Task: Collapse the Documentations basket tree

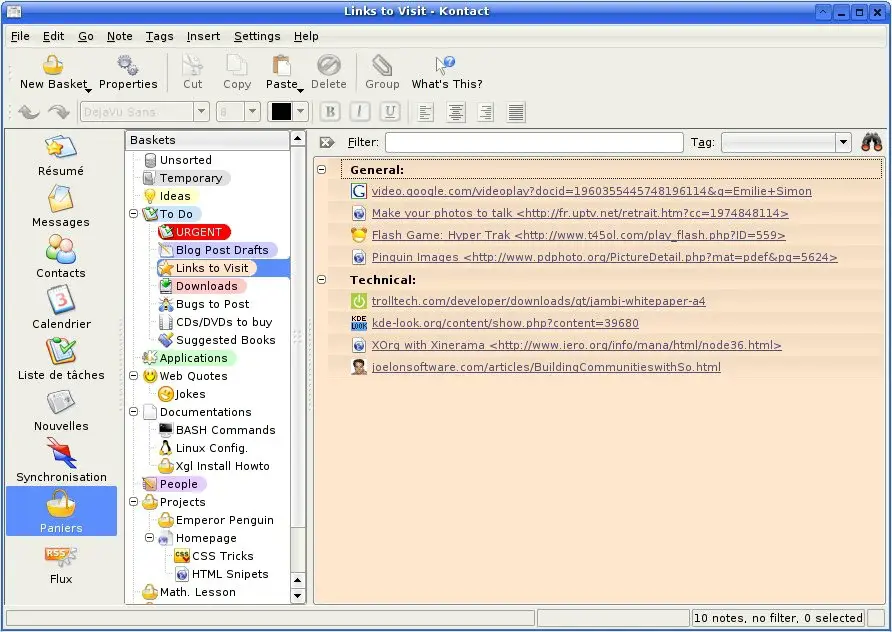Action: (134, 412)
